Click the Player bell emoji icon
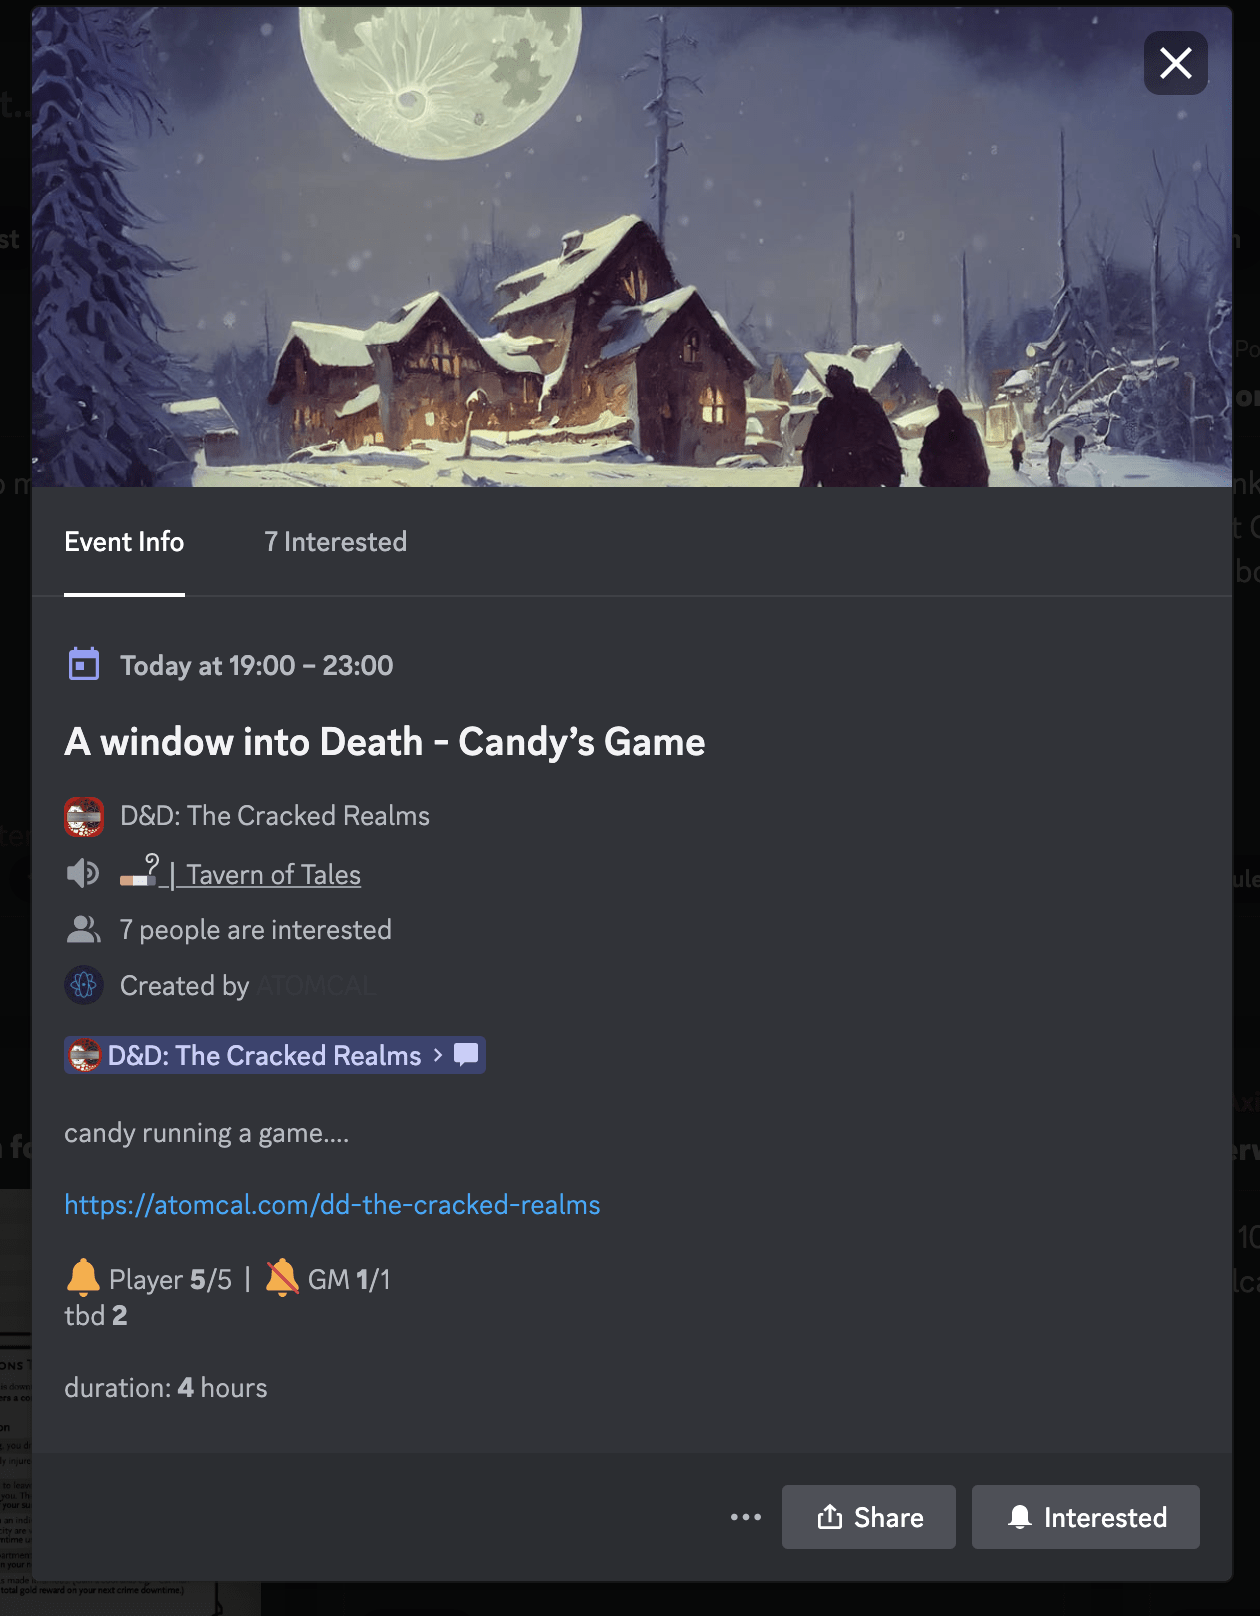1260x1616 pixels. [x=83, y=1278]
